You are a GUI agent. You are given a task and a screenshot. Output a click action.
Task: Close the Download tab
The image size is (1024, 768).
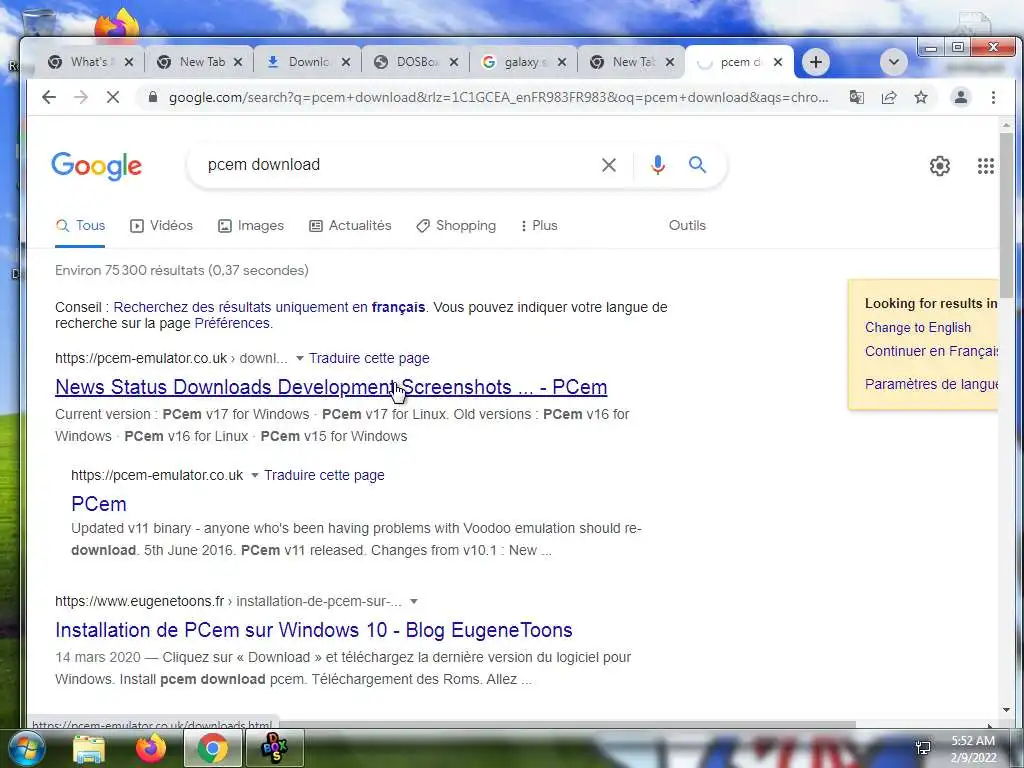click(x=345, y=62)
